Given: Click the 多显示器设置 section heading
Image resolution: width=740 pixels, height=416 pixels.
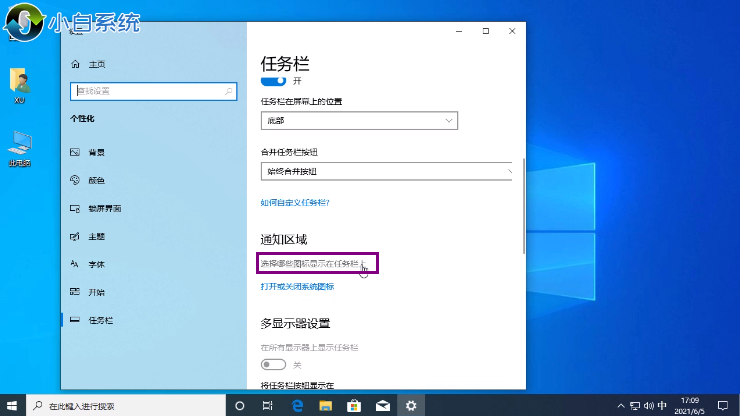Looking at the screenshot, I should pyautogui.click(x=295, y=323).
